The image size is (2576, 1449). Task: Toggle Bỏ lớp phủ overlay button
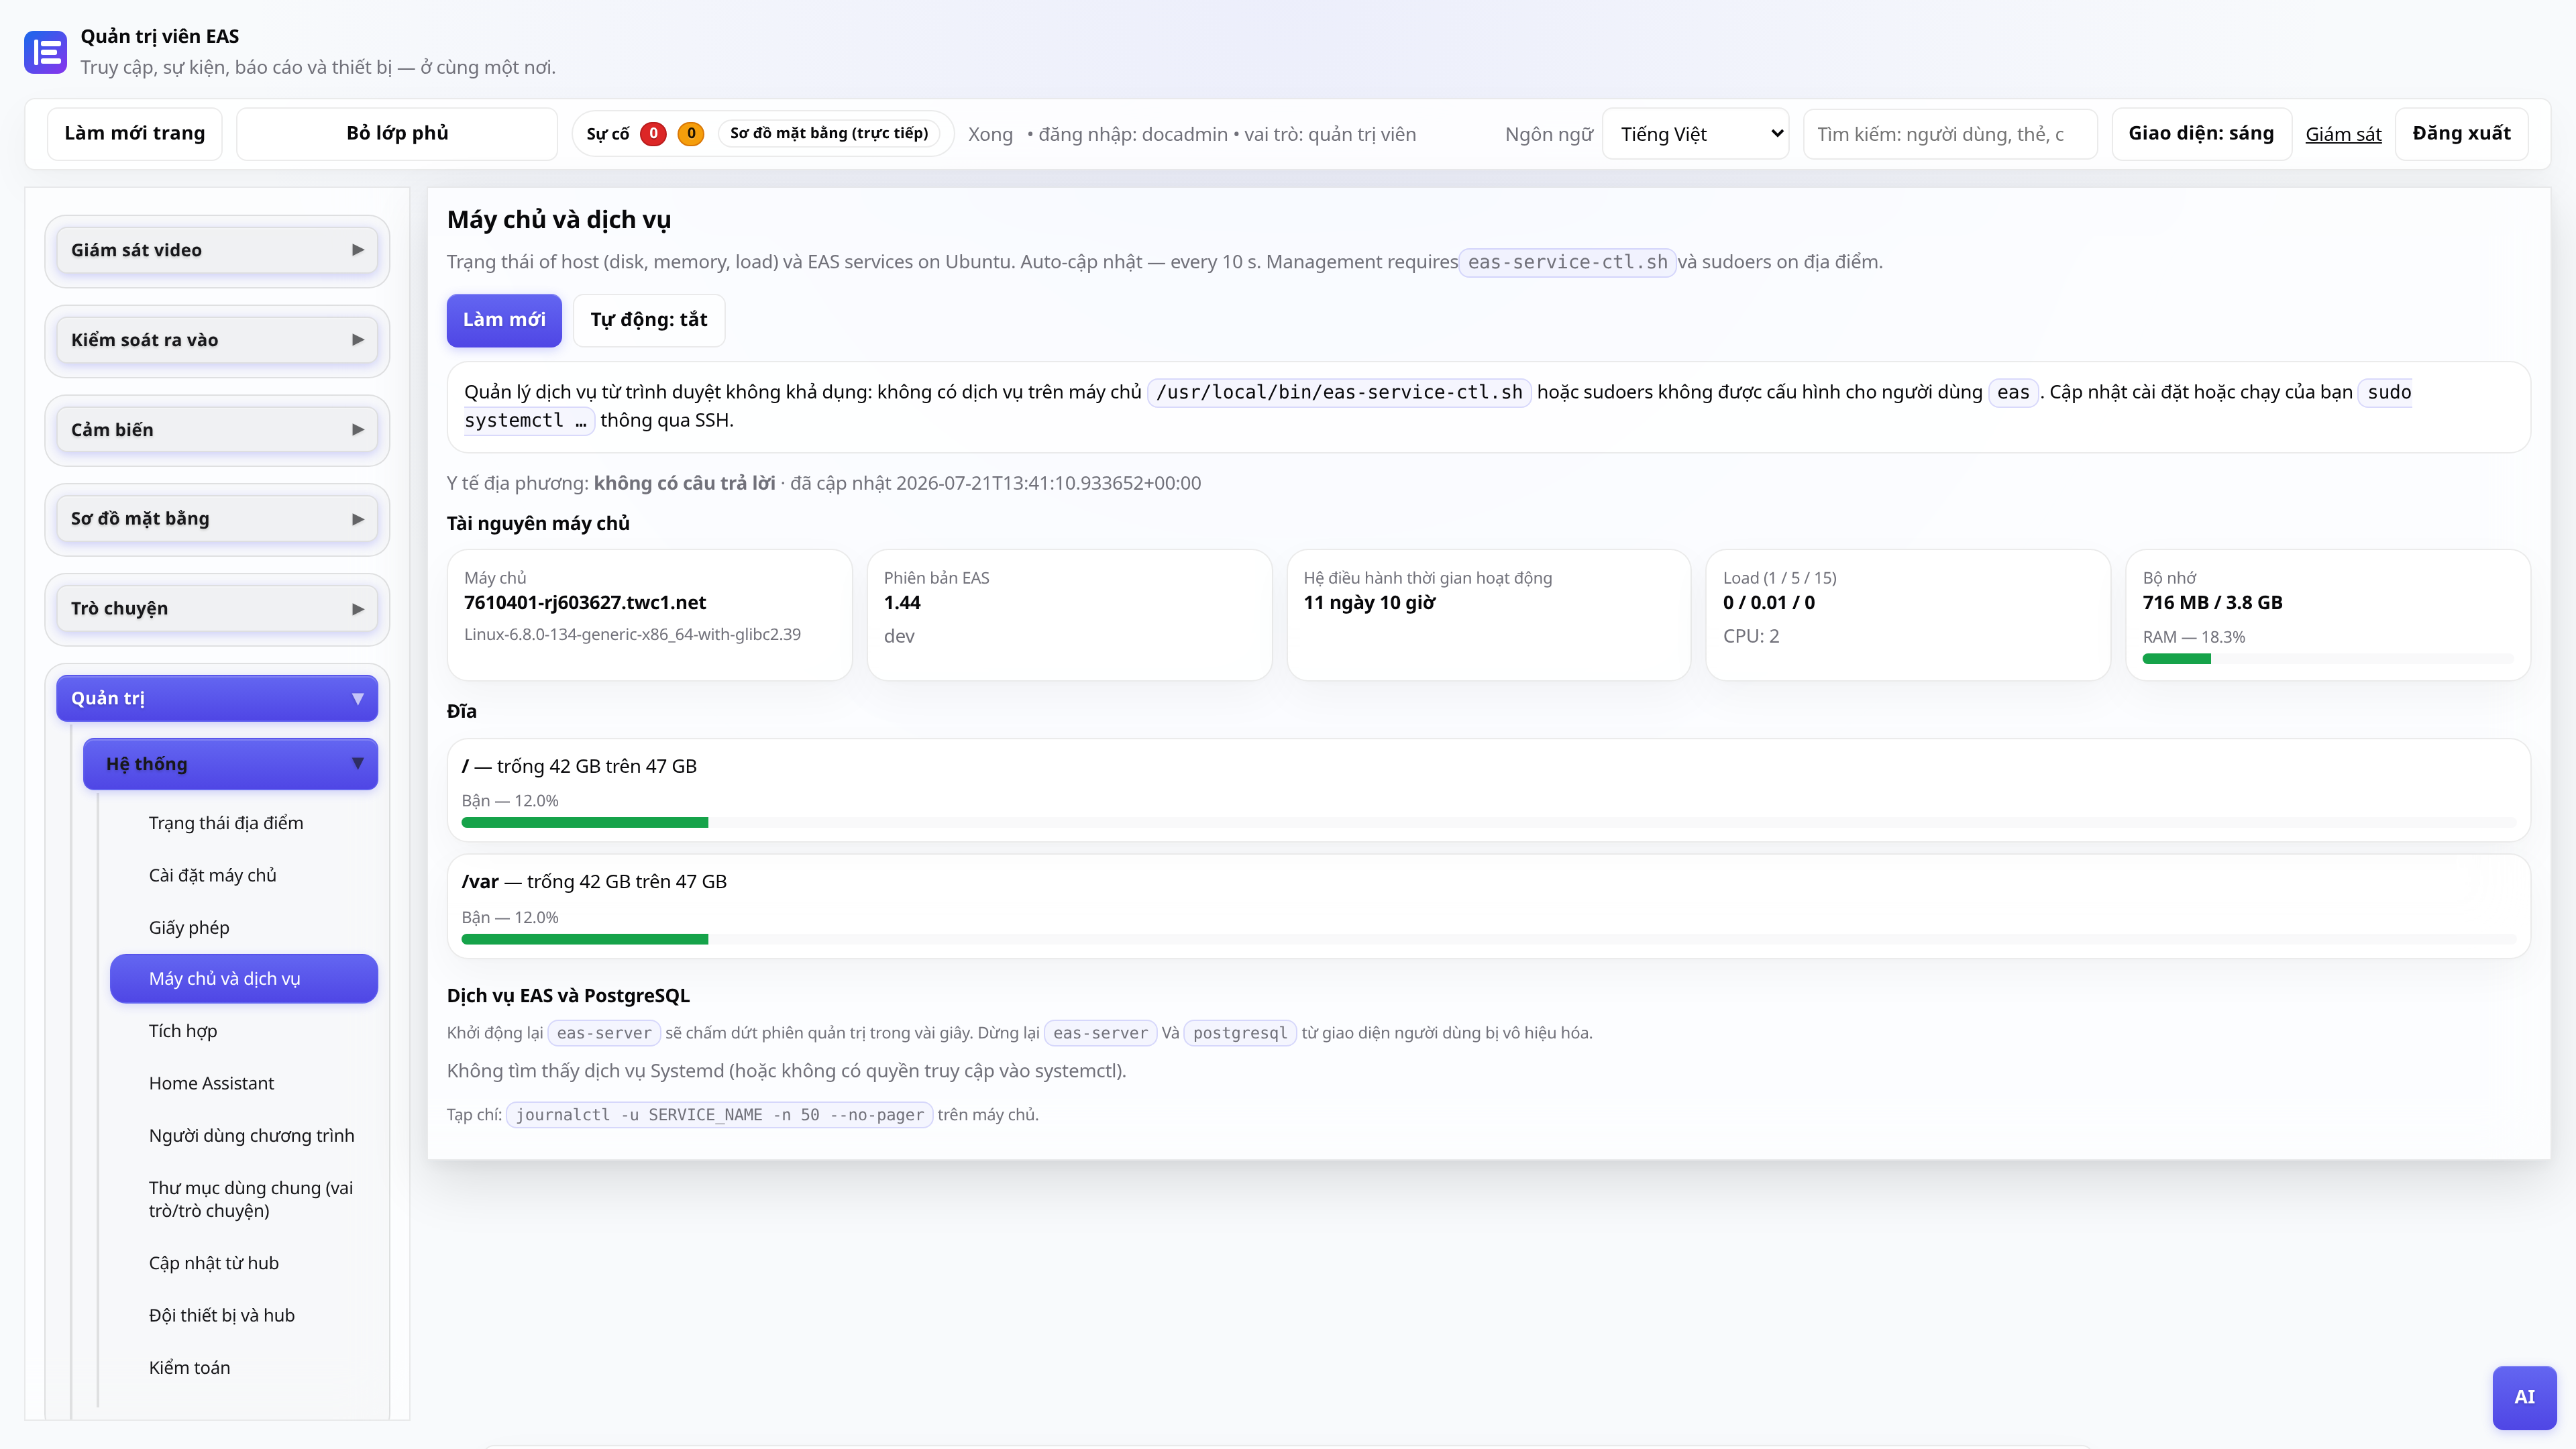(x=397, y=134)
